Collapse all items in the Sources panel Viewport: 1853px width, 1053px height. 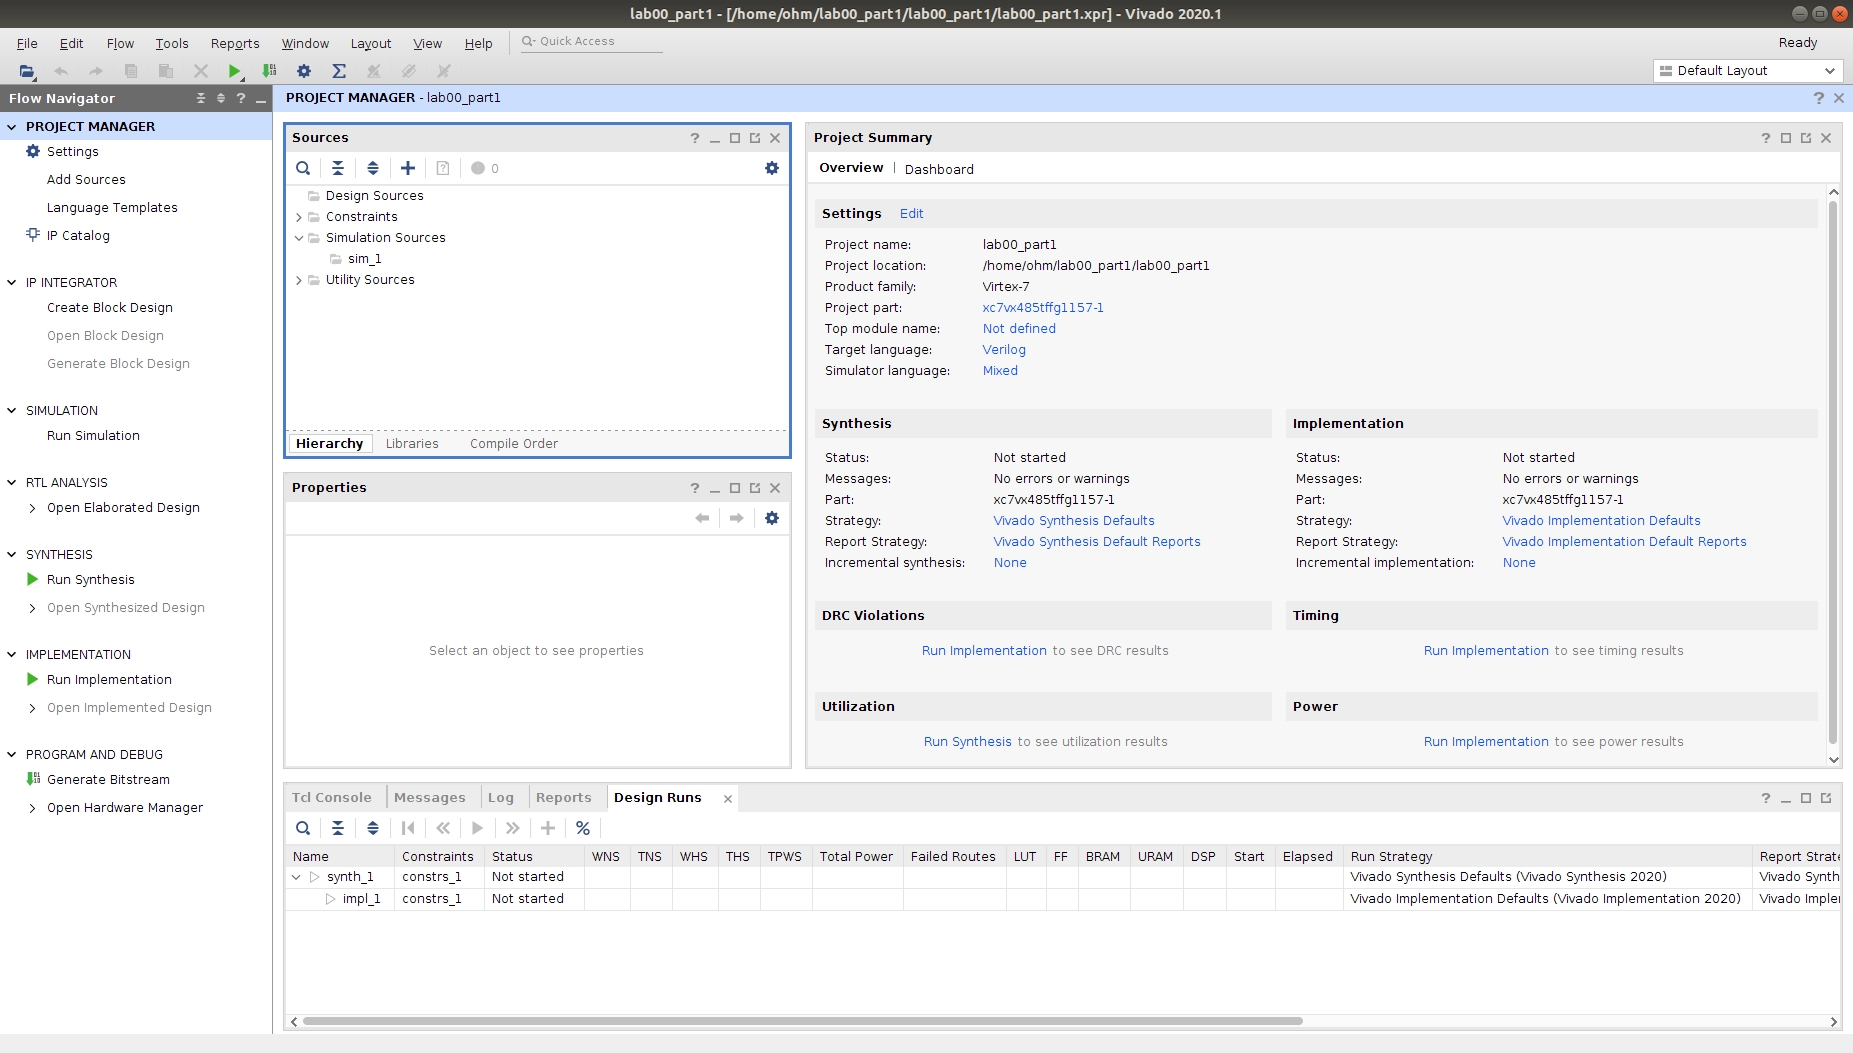[x=338, y=168]
